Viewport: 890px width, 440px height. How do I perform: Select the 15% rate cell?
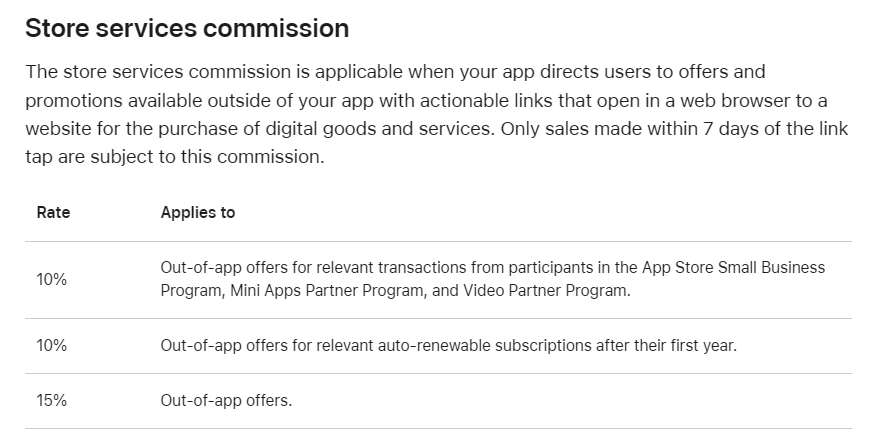(x=52, y=400)
